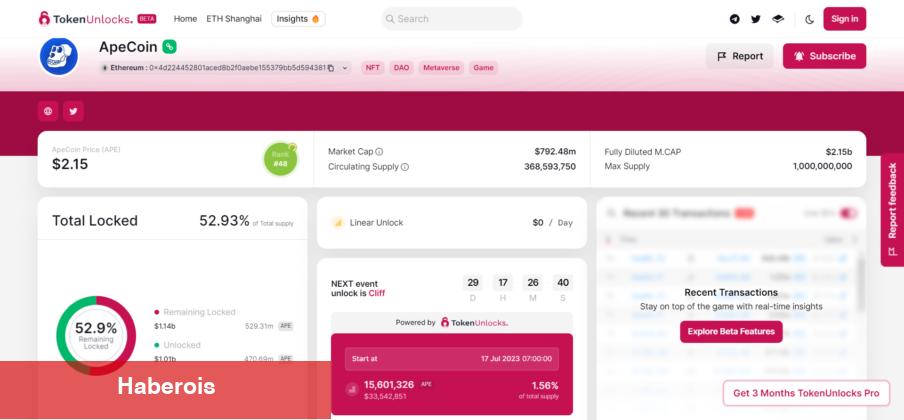This screenshot has height=420, width=904.
Task: Open the ApeCoin Twitter icon in the crimson banner
Action: (73, 111)
